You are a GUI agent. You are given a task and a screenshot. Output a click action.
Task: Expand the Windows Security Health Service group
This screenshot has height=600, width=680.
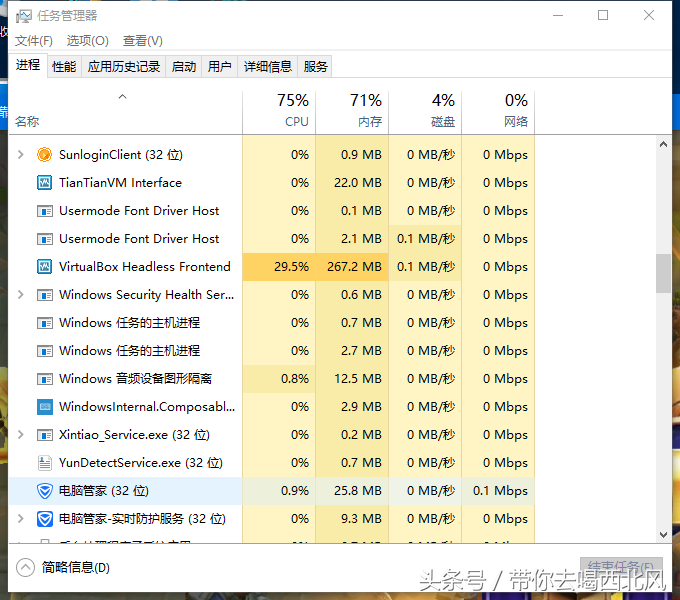[20, 295]
